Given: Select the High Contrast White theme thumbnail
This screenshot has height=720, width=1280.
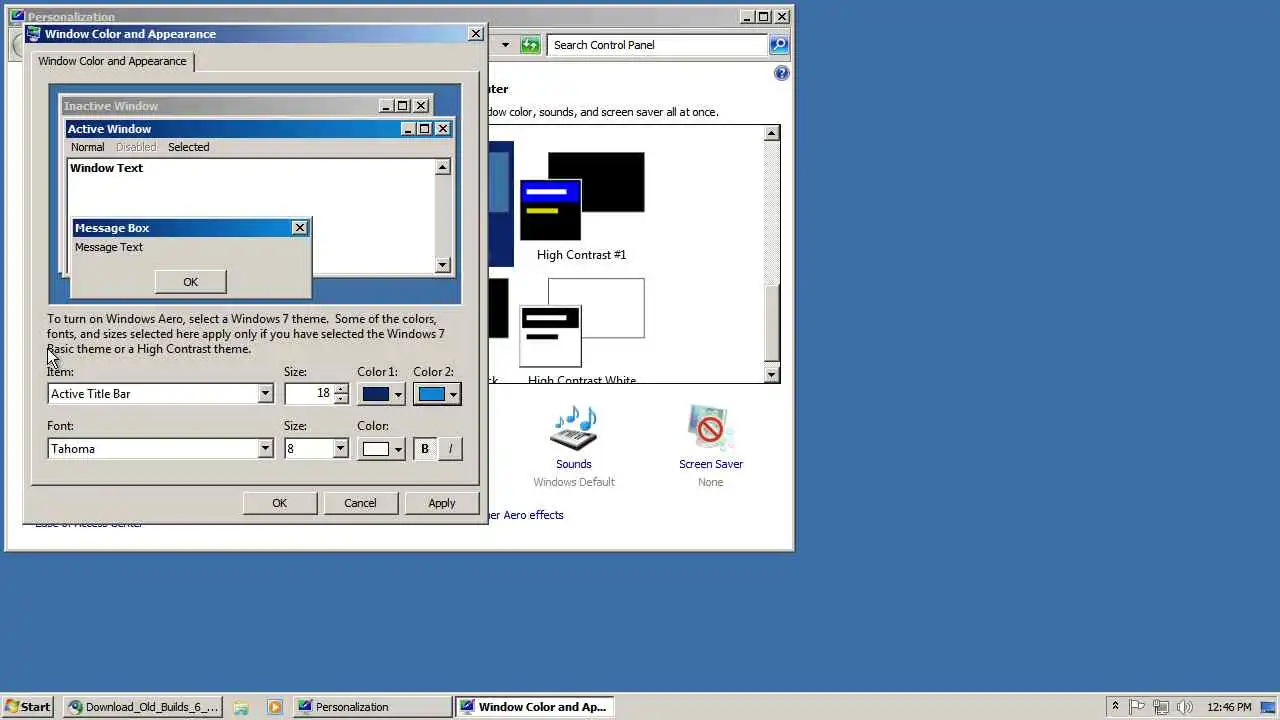Looking at the screenshot, I should (581, 322).
